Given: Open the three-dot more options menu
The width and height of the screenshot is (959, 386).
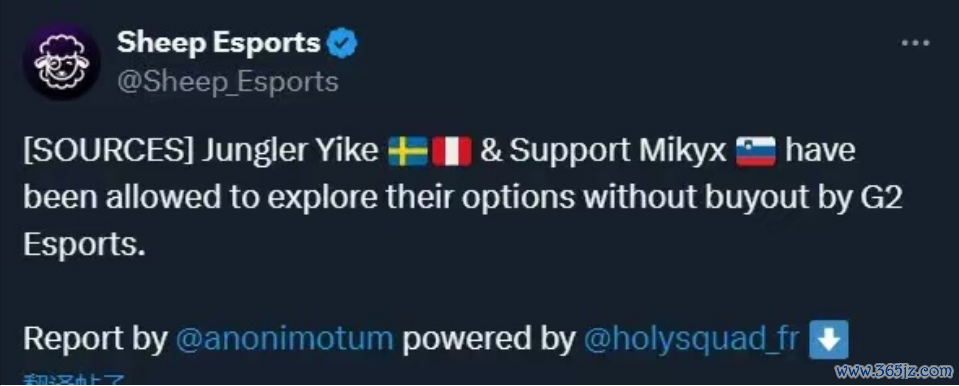Looking at the screenshot, I should (x=916, y=43).
